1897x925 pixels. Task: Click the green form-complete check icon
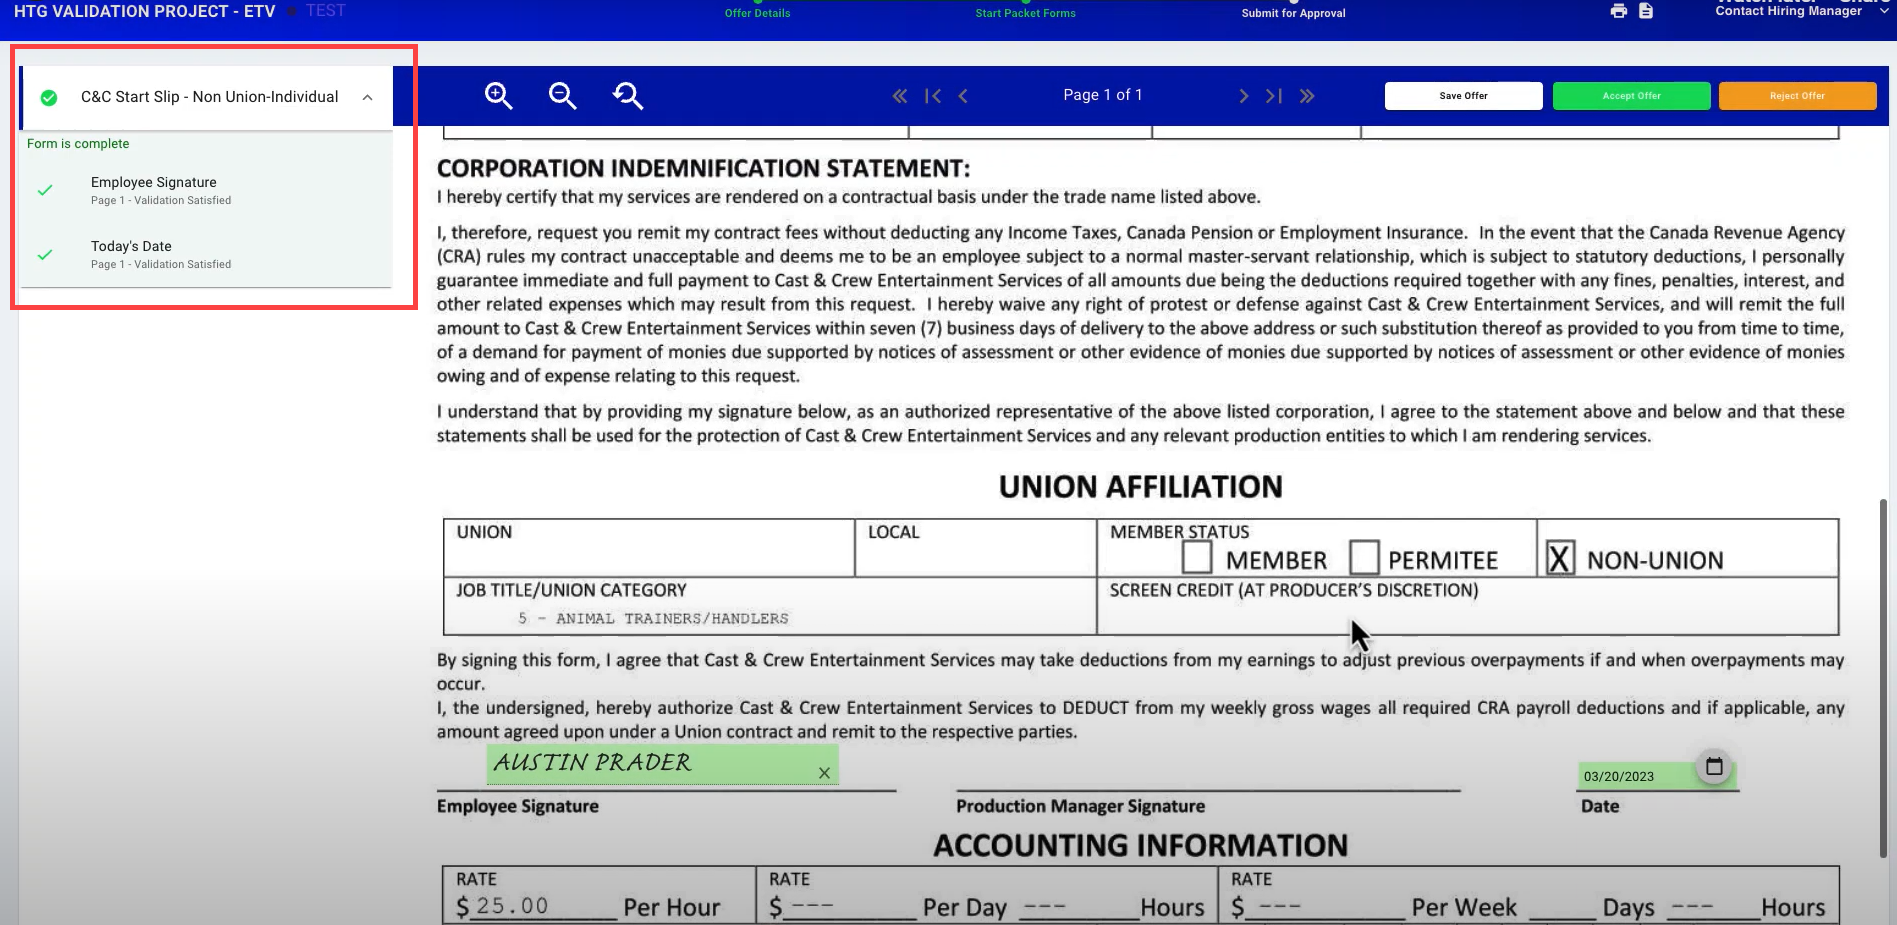click(x=48, y=98)
